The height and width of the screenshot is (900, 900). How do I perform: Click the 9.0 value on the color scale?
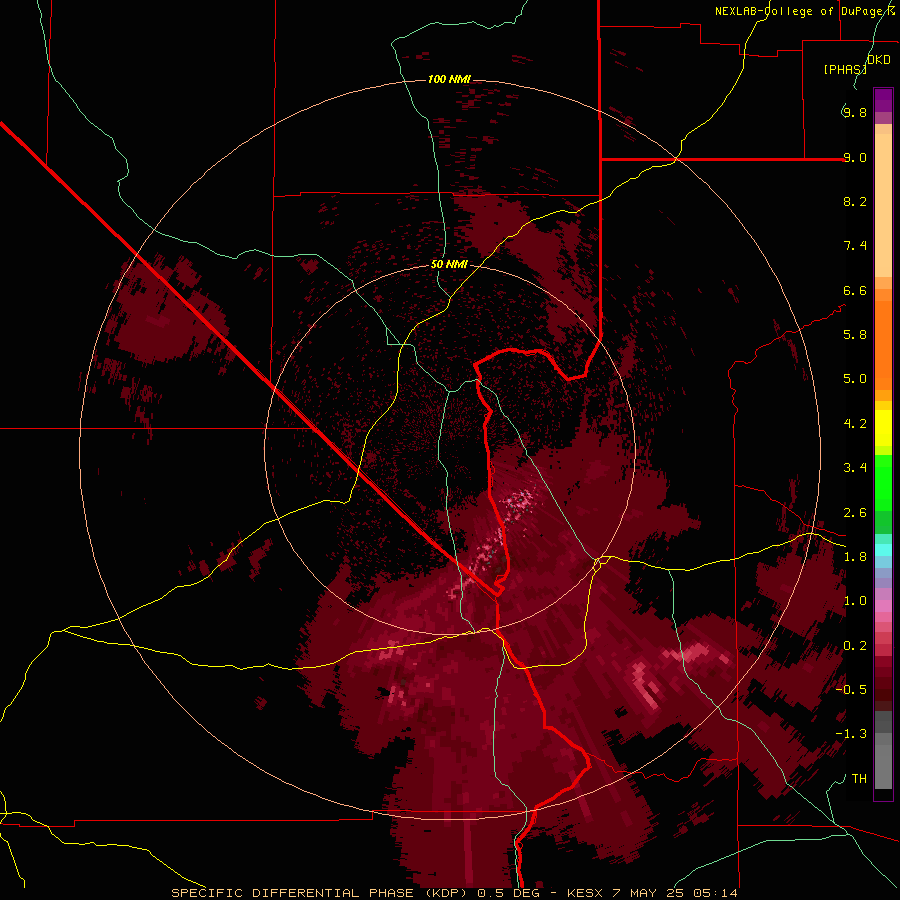coord(854,157)
